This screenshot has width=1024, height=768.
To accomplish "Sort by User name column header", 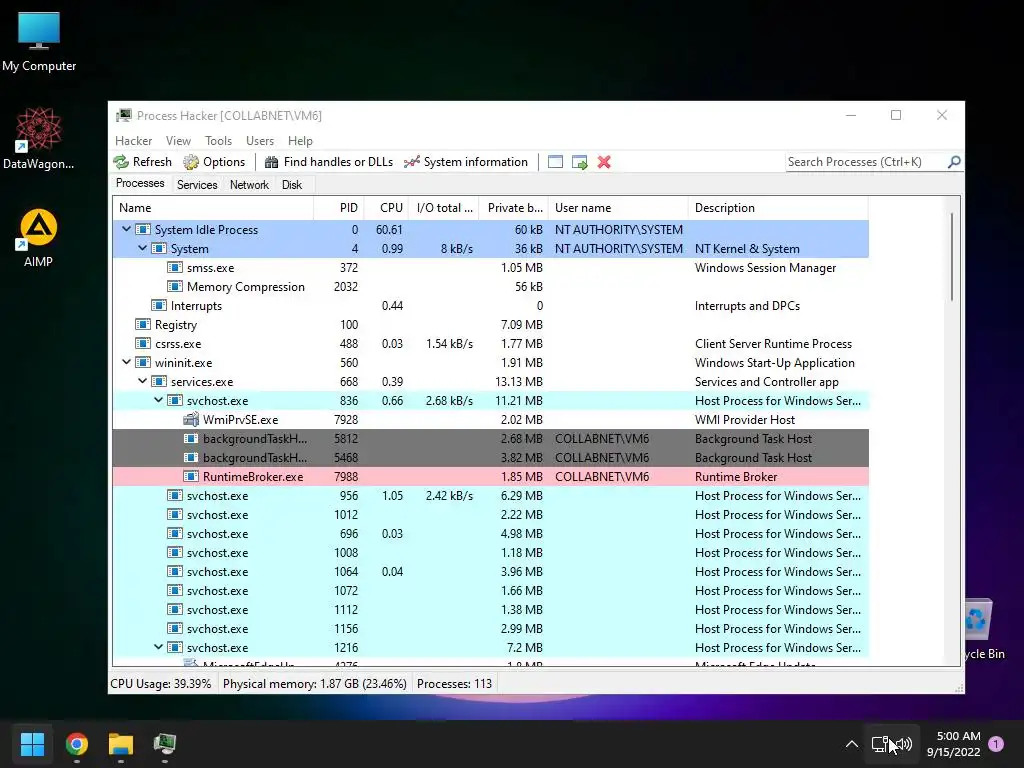I will (x=618, y=208).
